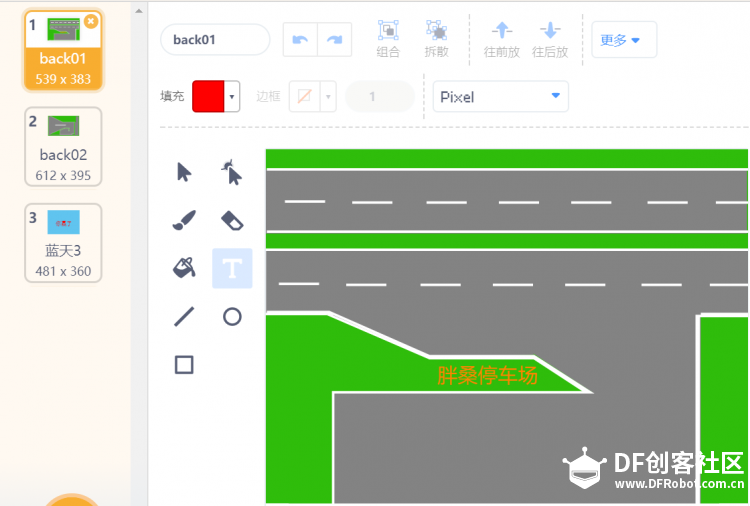The width and height of the screenshot is (750, 506).
Task: Click the 拆散 ungroup icon
Action: pyautogui.click(x=436, y=39)
